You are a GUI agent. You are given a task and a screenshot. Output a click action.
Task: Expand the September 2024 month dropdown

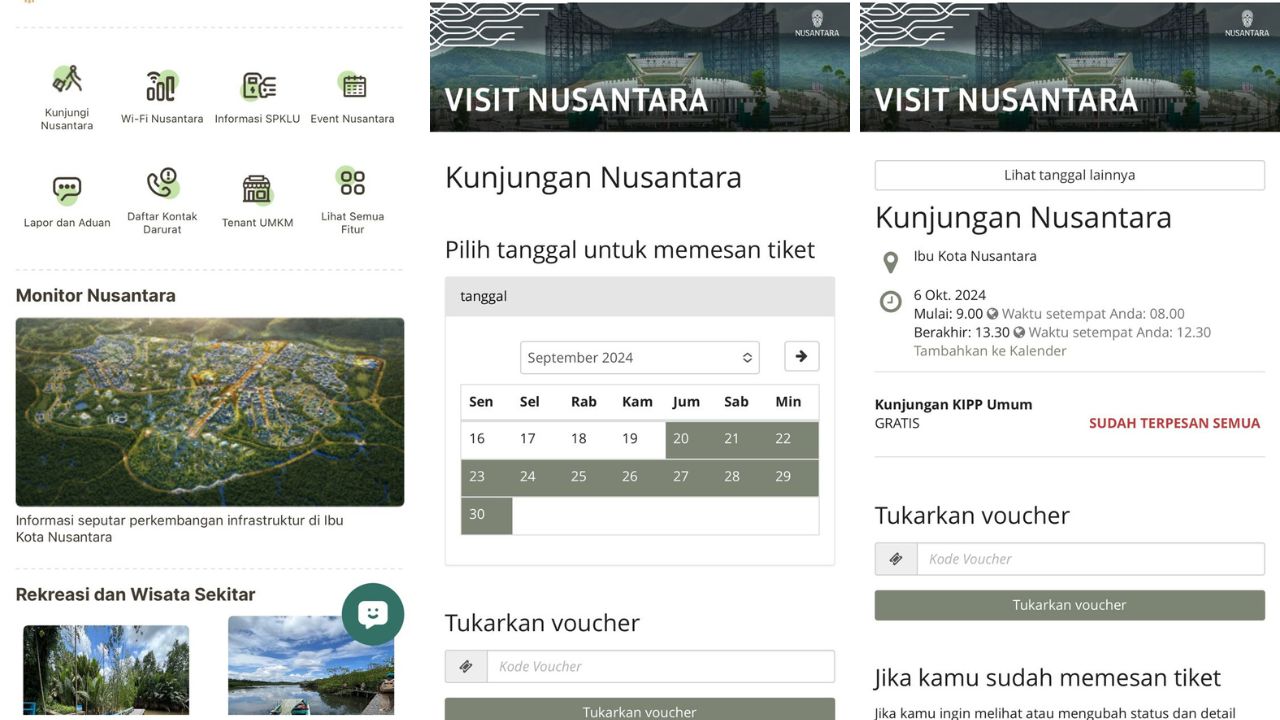pos(639,358)
